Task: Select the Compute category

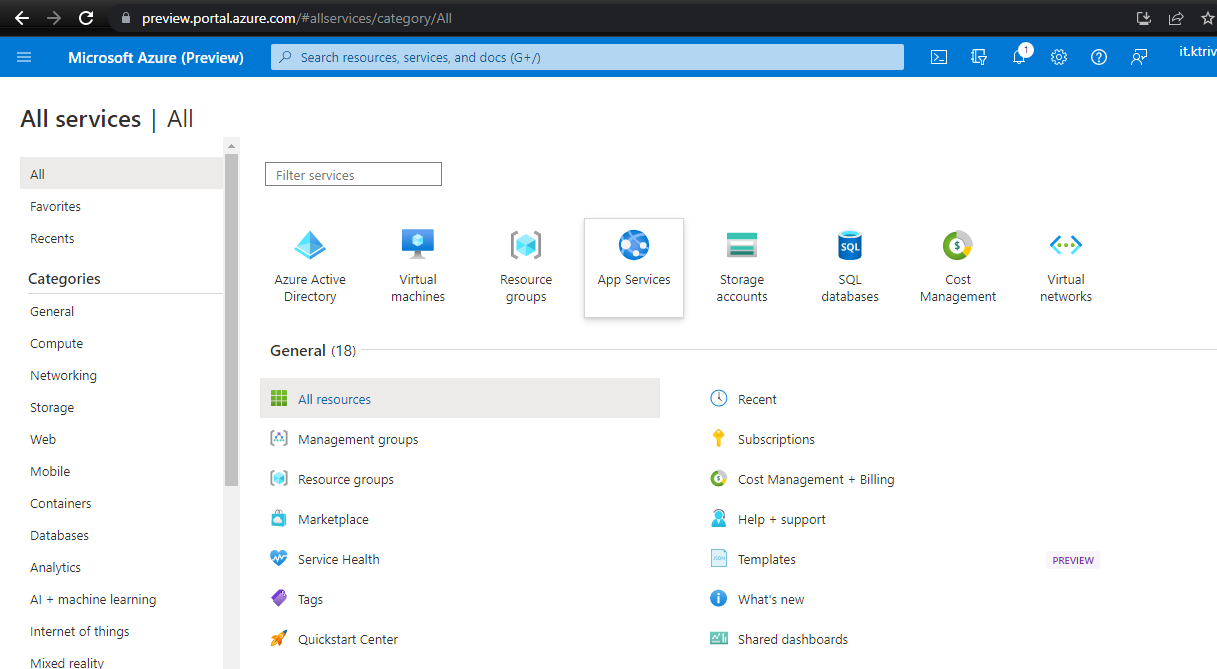Action: tap(57, 343)
